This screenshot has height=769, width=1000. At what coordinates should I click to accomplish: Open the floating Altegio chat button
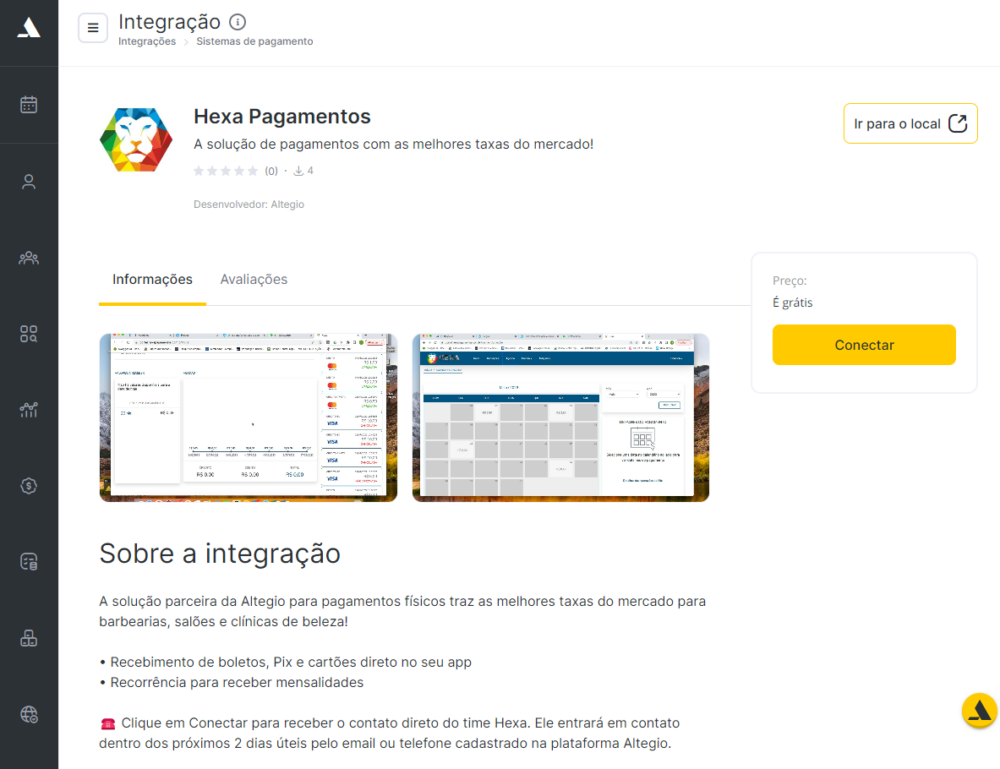click(980, 710)
